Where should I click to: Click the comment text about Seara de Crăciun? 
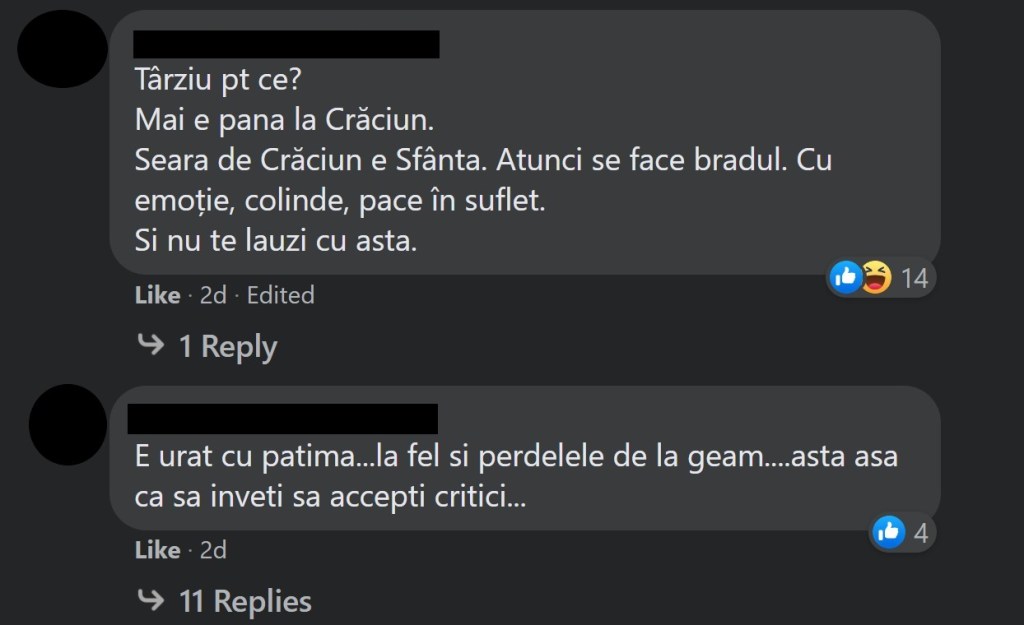483,160
